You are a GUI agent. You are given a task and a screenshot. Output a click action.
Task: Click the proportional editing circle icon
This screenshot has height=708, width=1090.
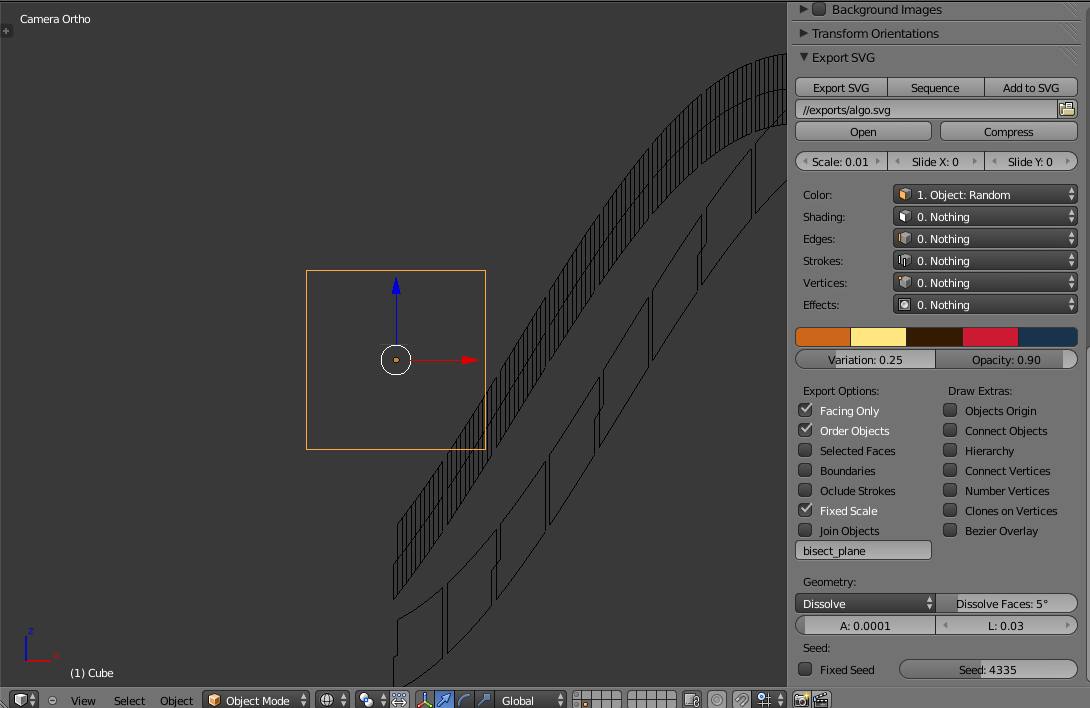[717, 700]
